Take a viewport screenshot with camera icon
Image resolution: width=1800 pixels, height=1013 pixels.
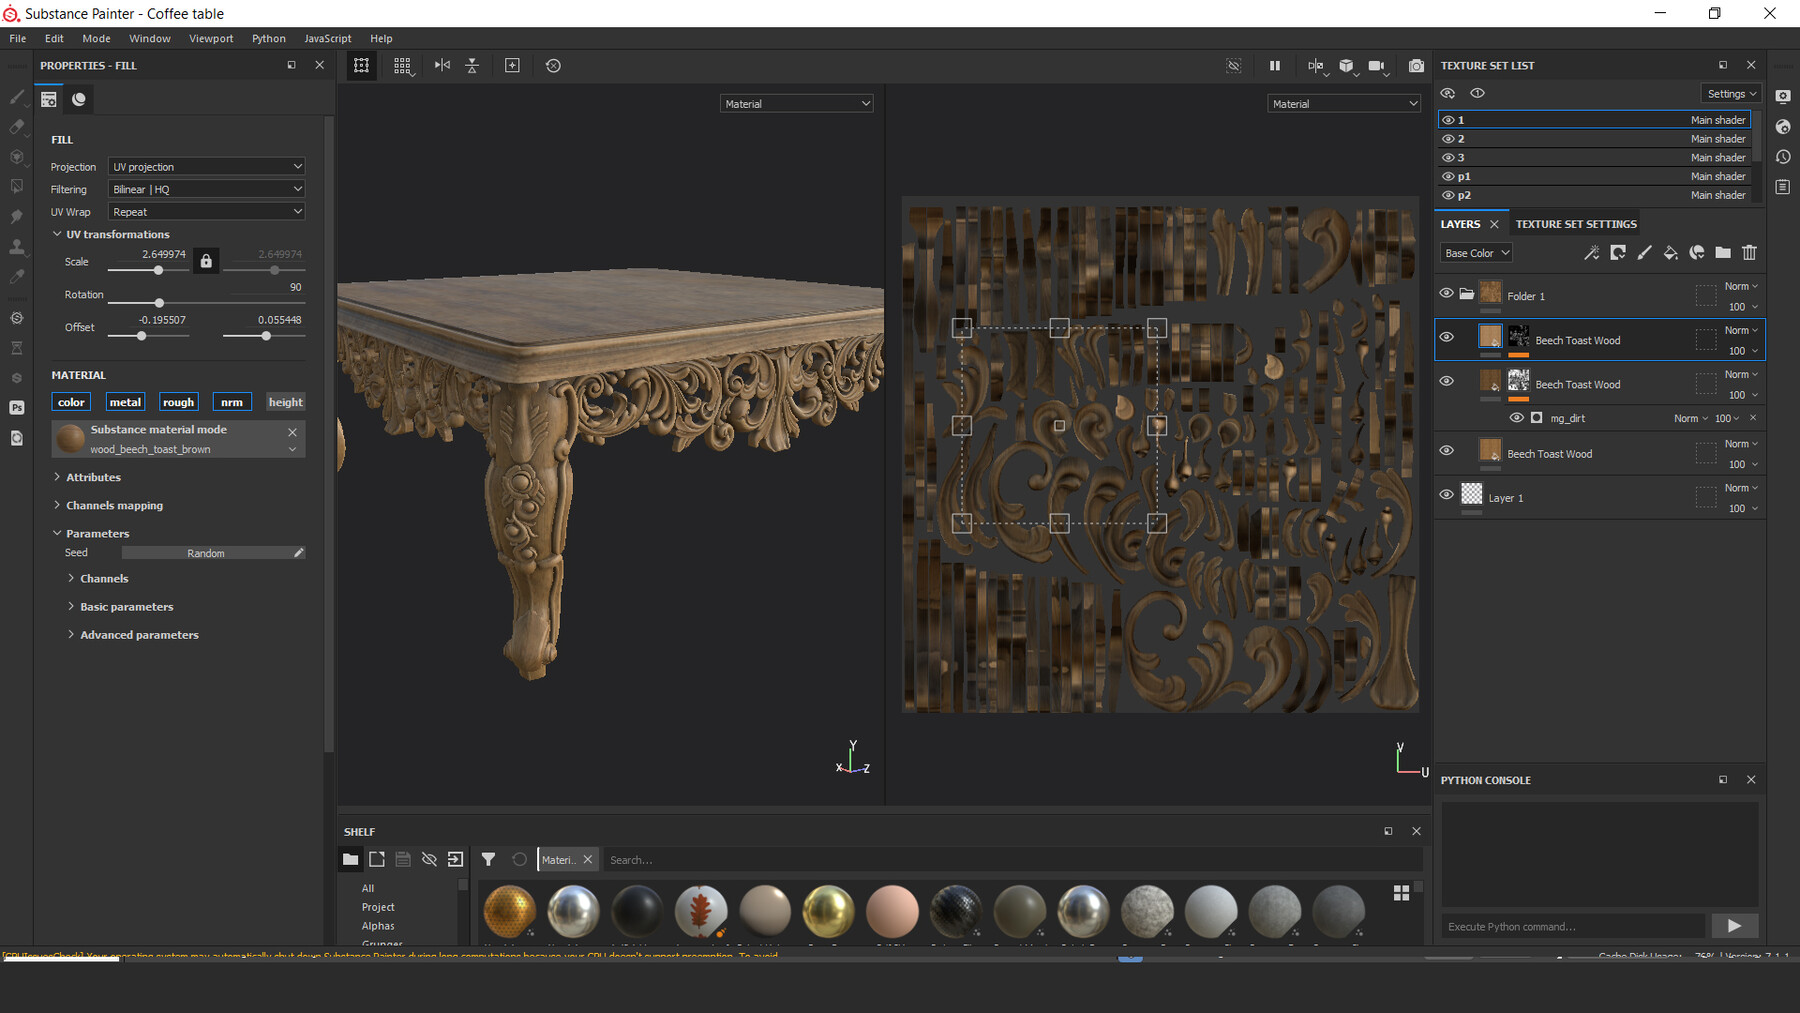coord(1416,65)
